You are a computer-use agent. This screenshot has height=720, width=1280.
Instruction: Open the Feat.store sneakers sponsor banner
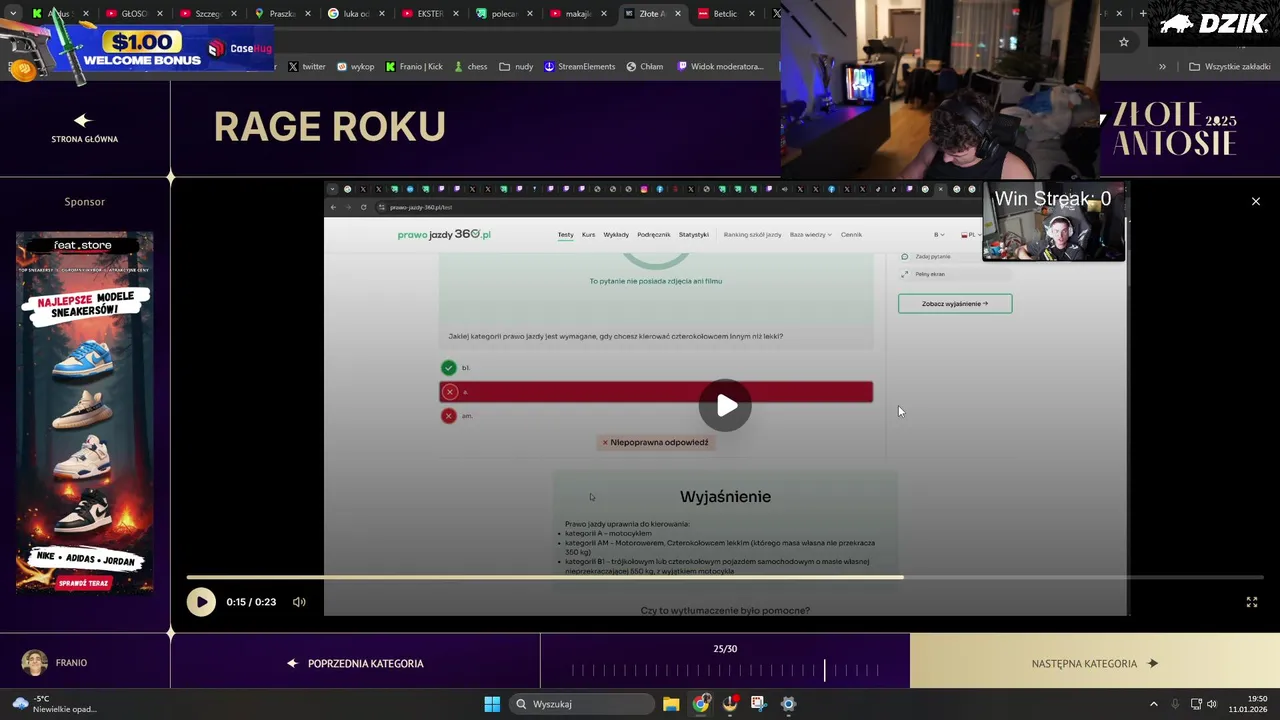pyautogui.click(x=85, y=412)
